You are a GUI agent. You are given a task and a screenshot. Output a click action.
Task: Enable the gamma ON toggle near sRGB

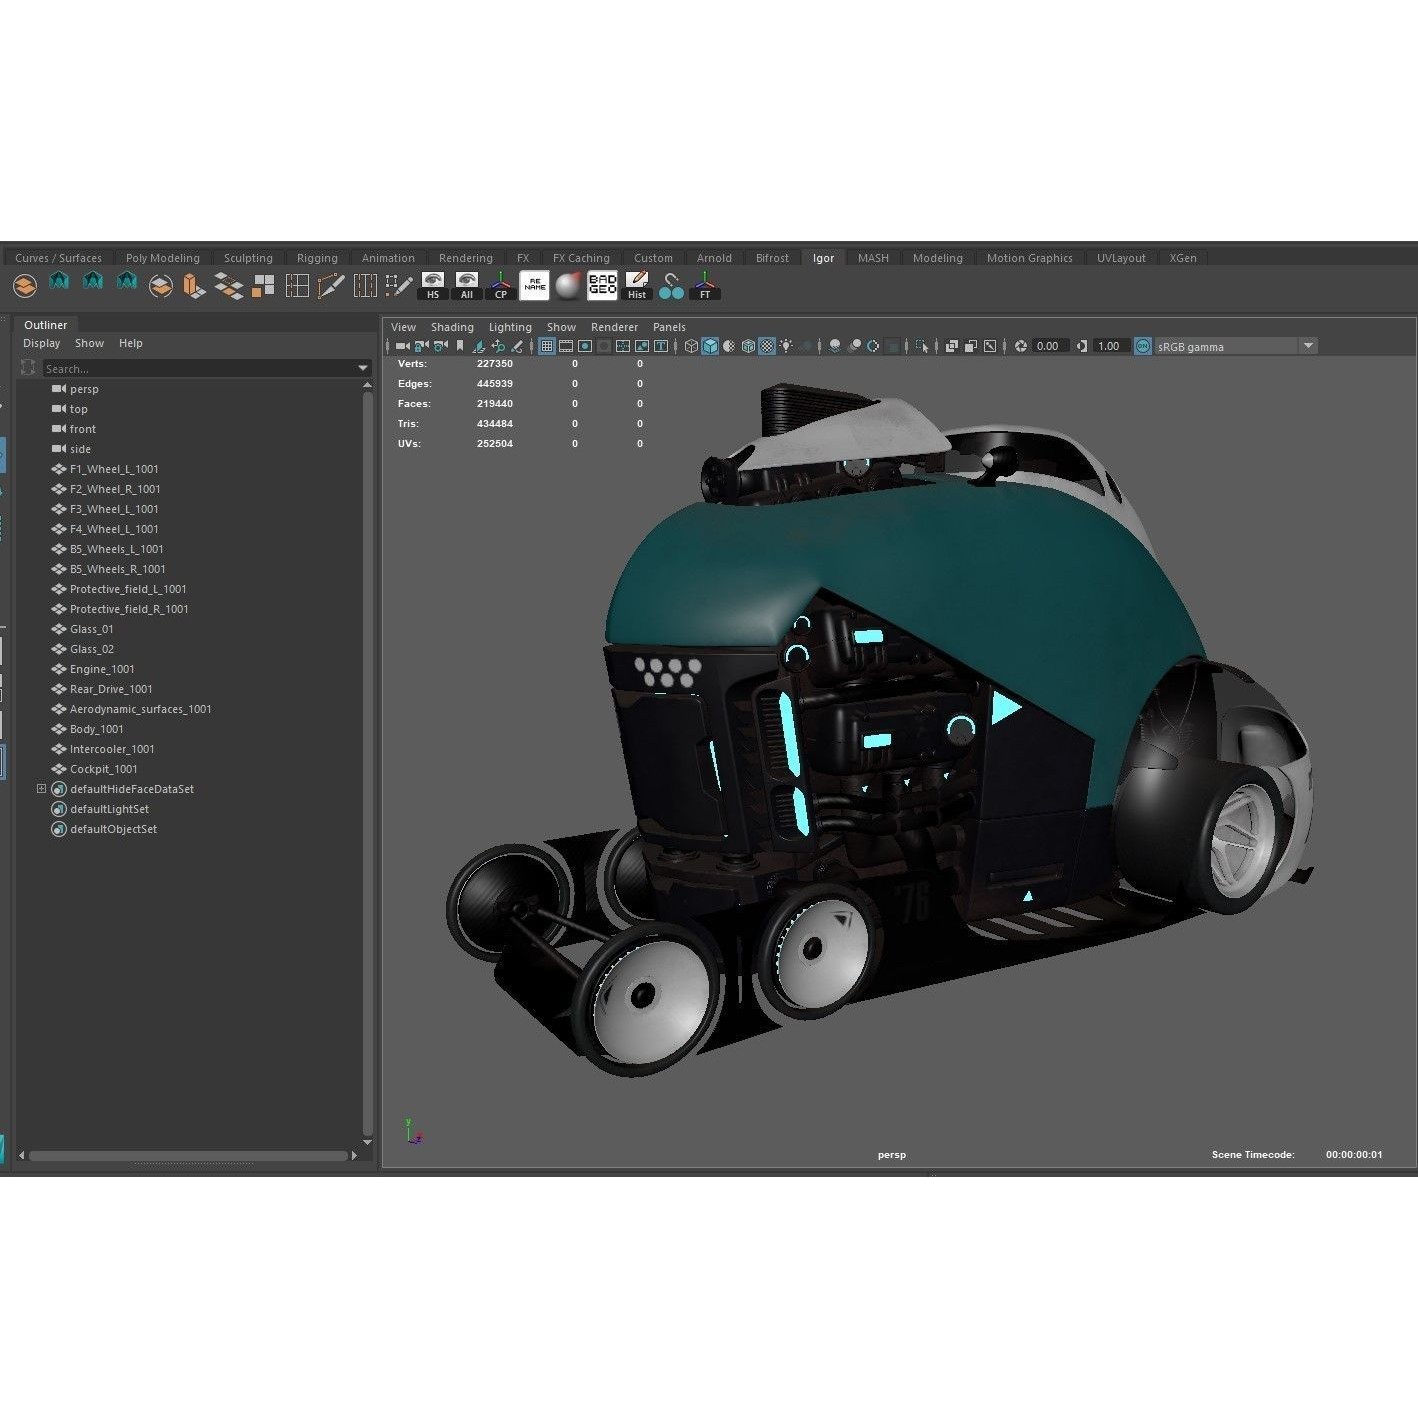pos(1142,346)
